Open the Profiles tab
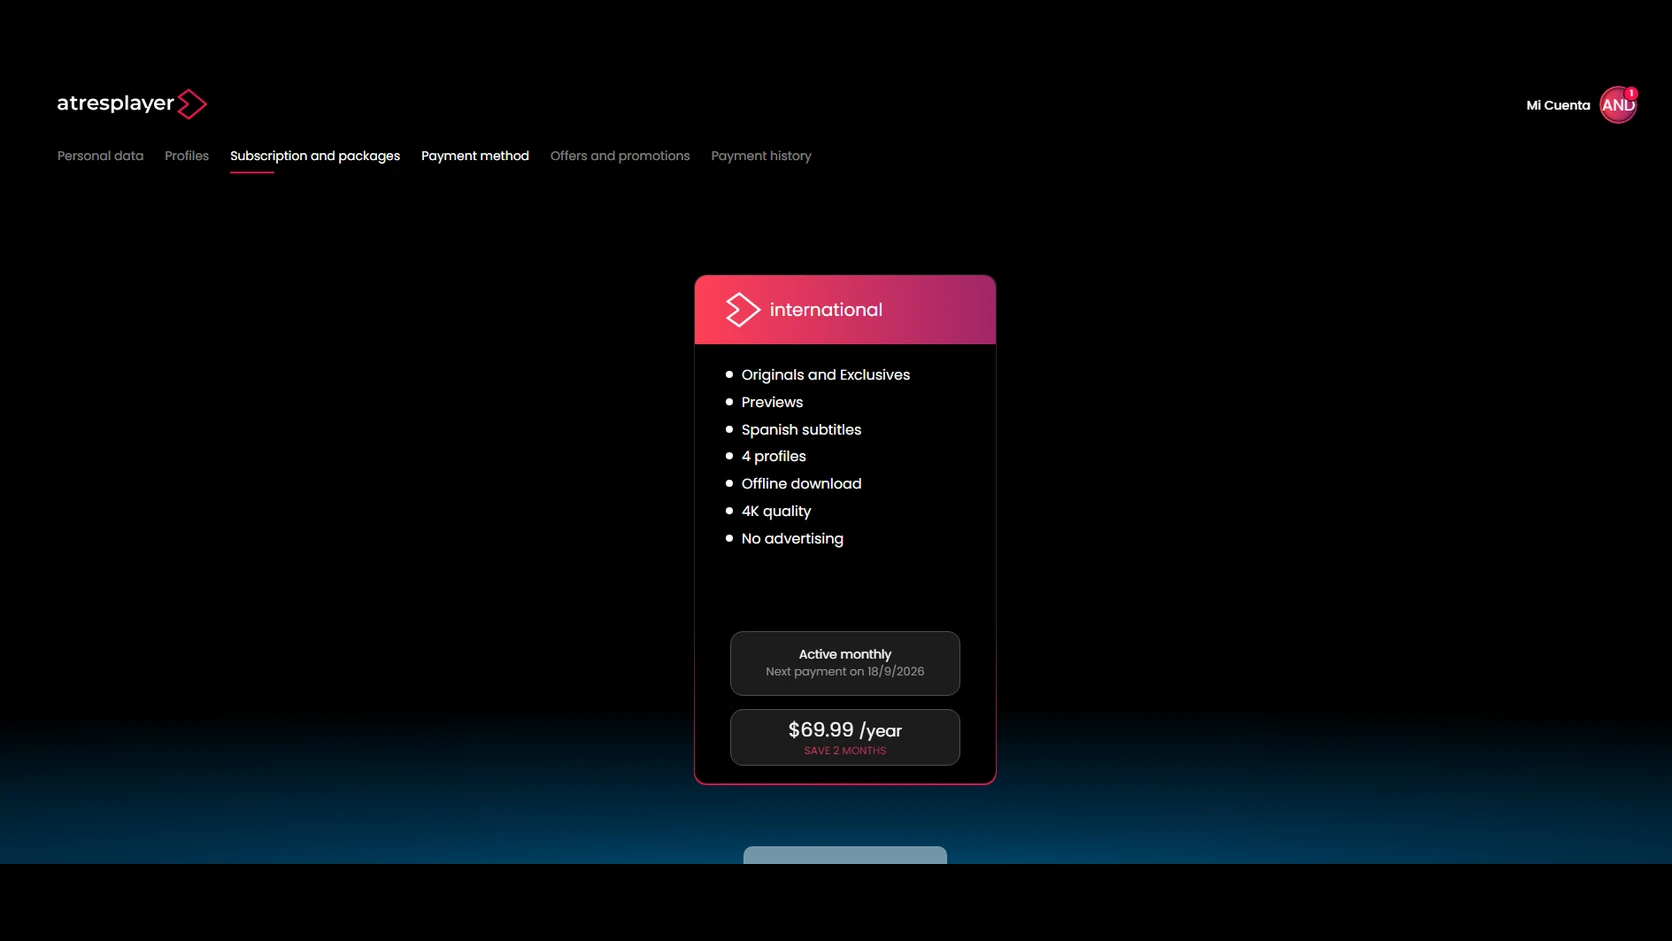This screenshot has height=941, width=1672. [187, 156]
